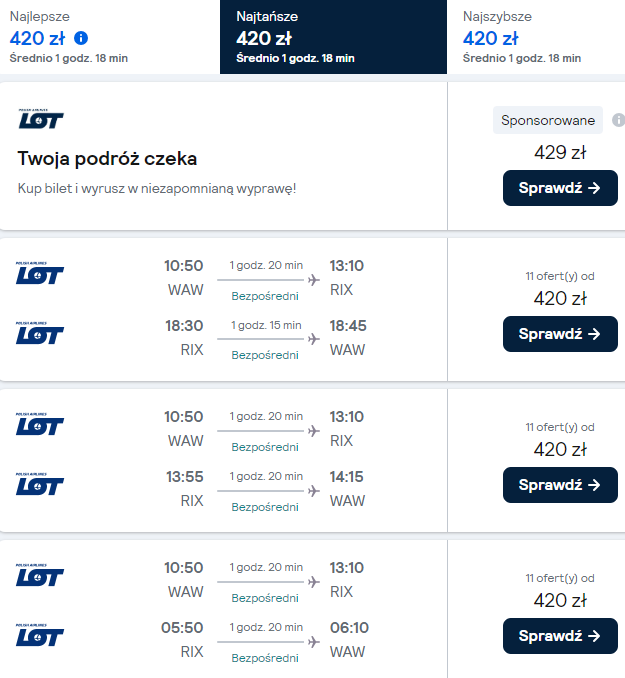This screenshot has height=678, width=625.
Task: Click airplane icon on the 05:50 RIX flight
Action: tap(314, 641)
